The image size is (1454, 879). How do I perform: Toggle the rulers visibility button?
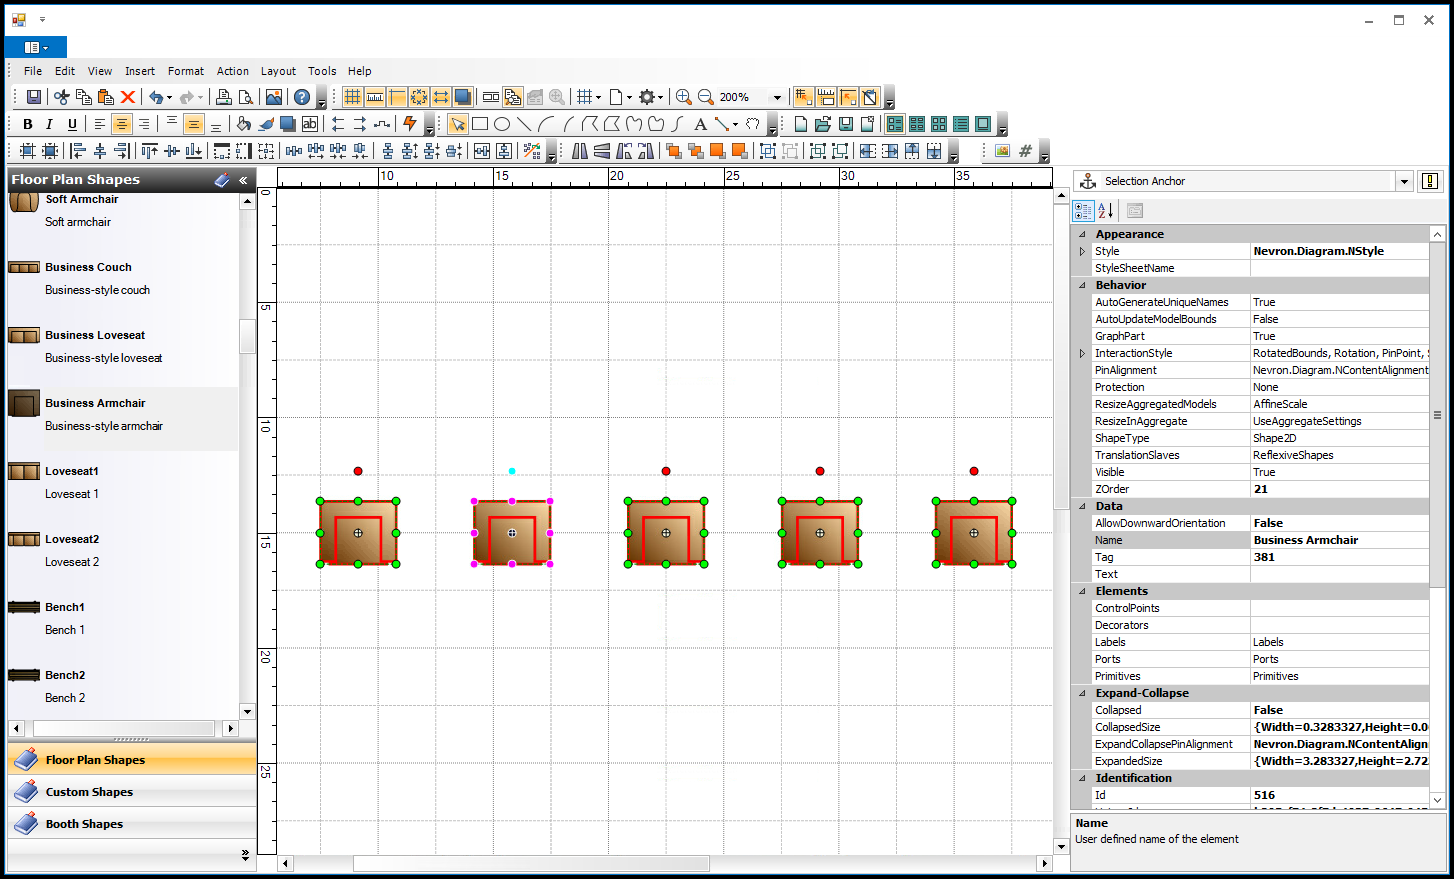[x=375, y=97]
